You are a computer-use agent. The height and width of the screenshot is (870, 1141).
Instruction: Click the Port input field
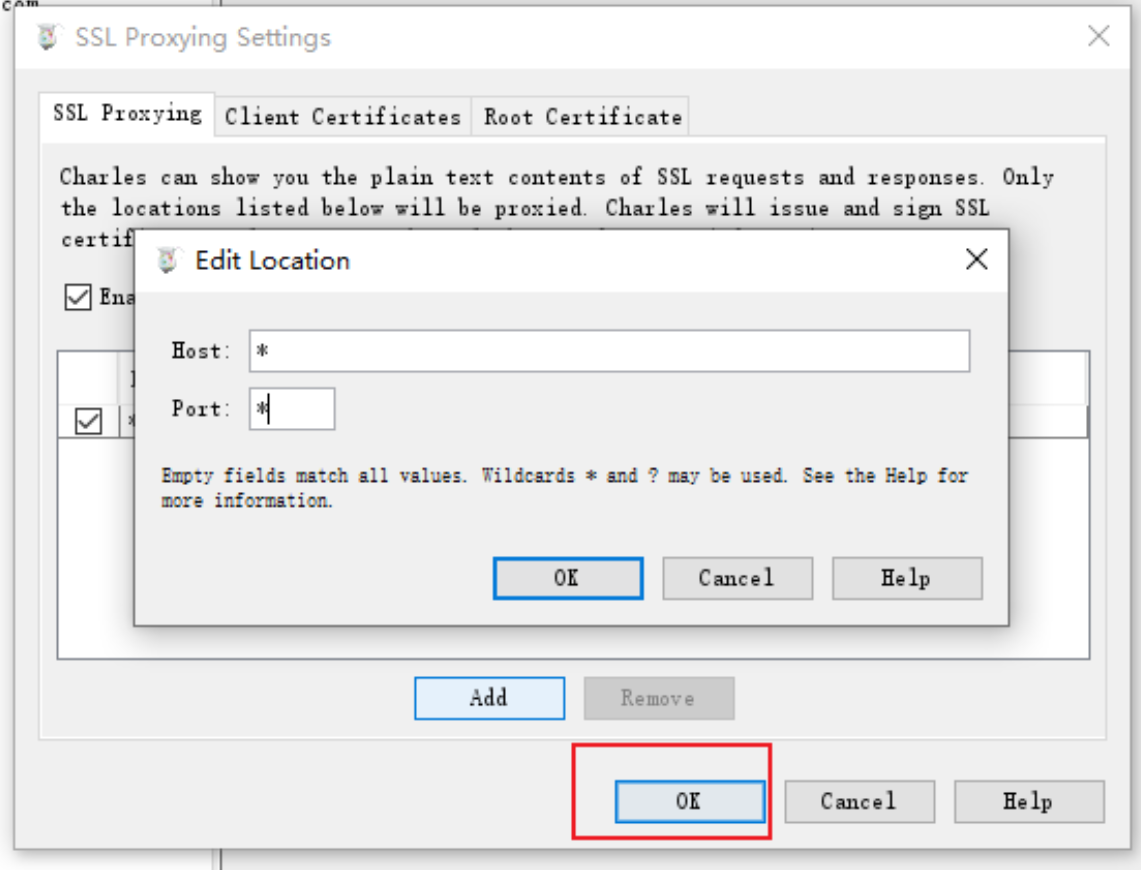pos(292,409)
